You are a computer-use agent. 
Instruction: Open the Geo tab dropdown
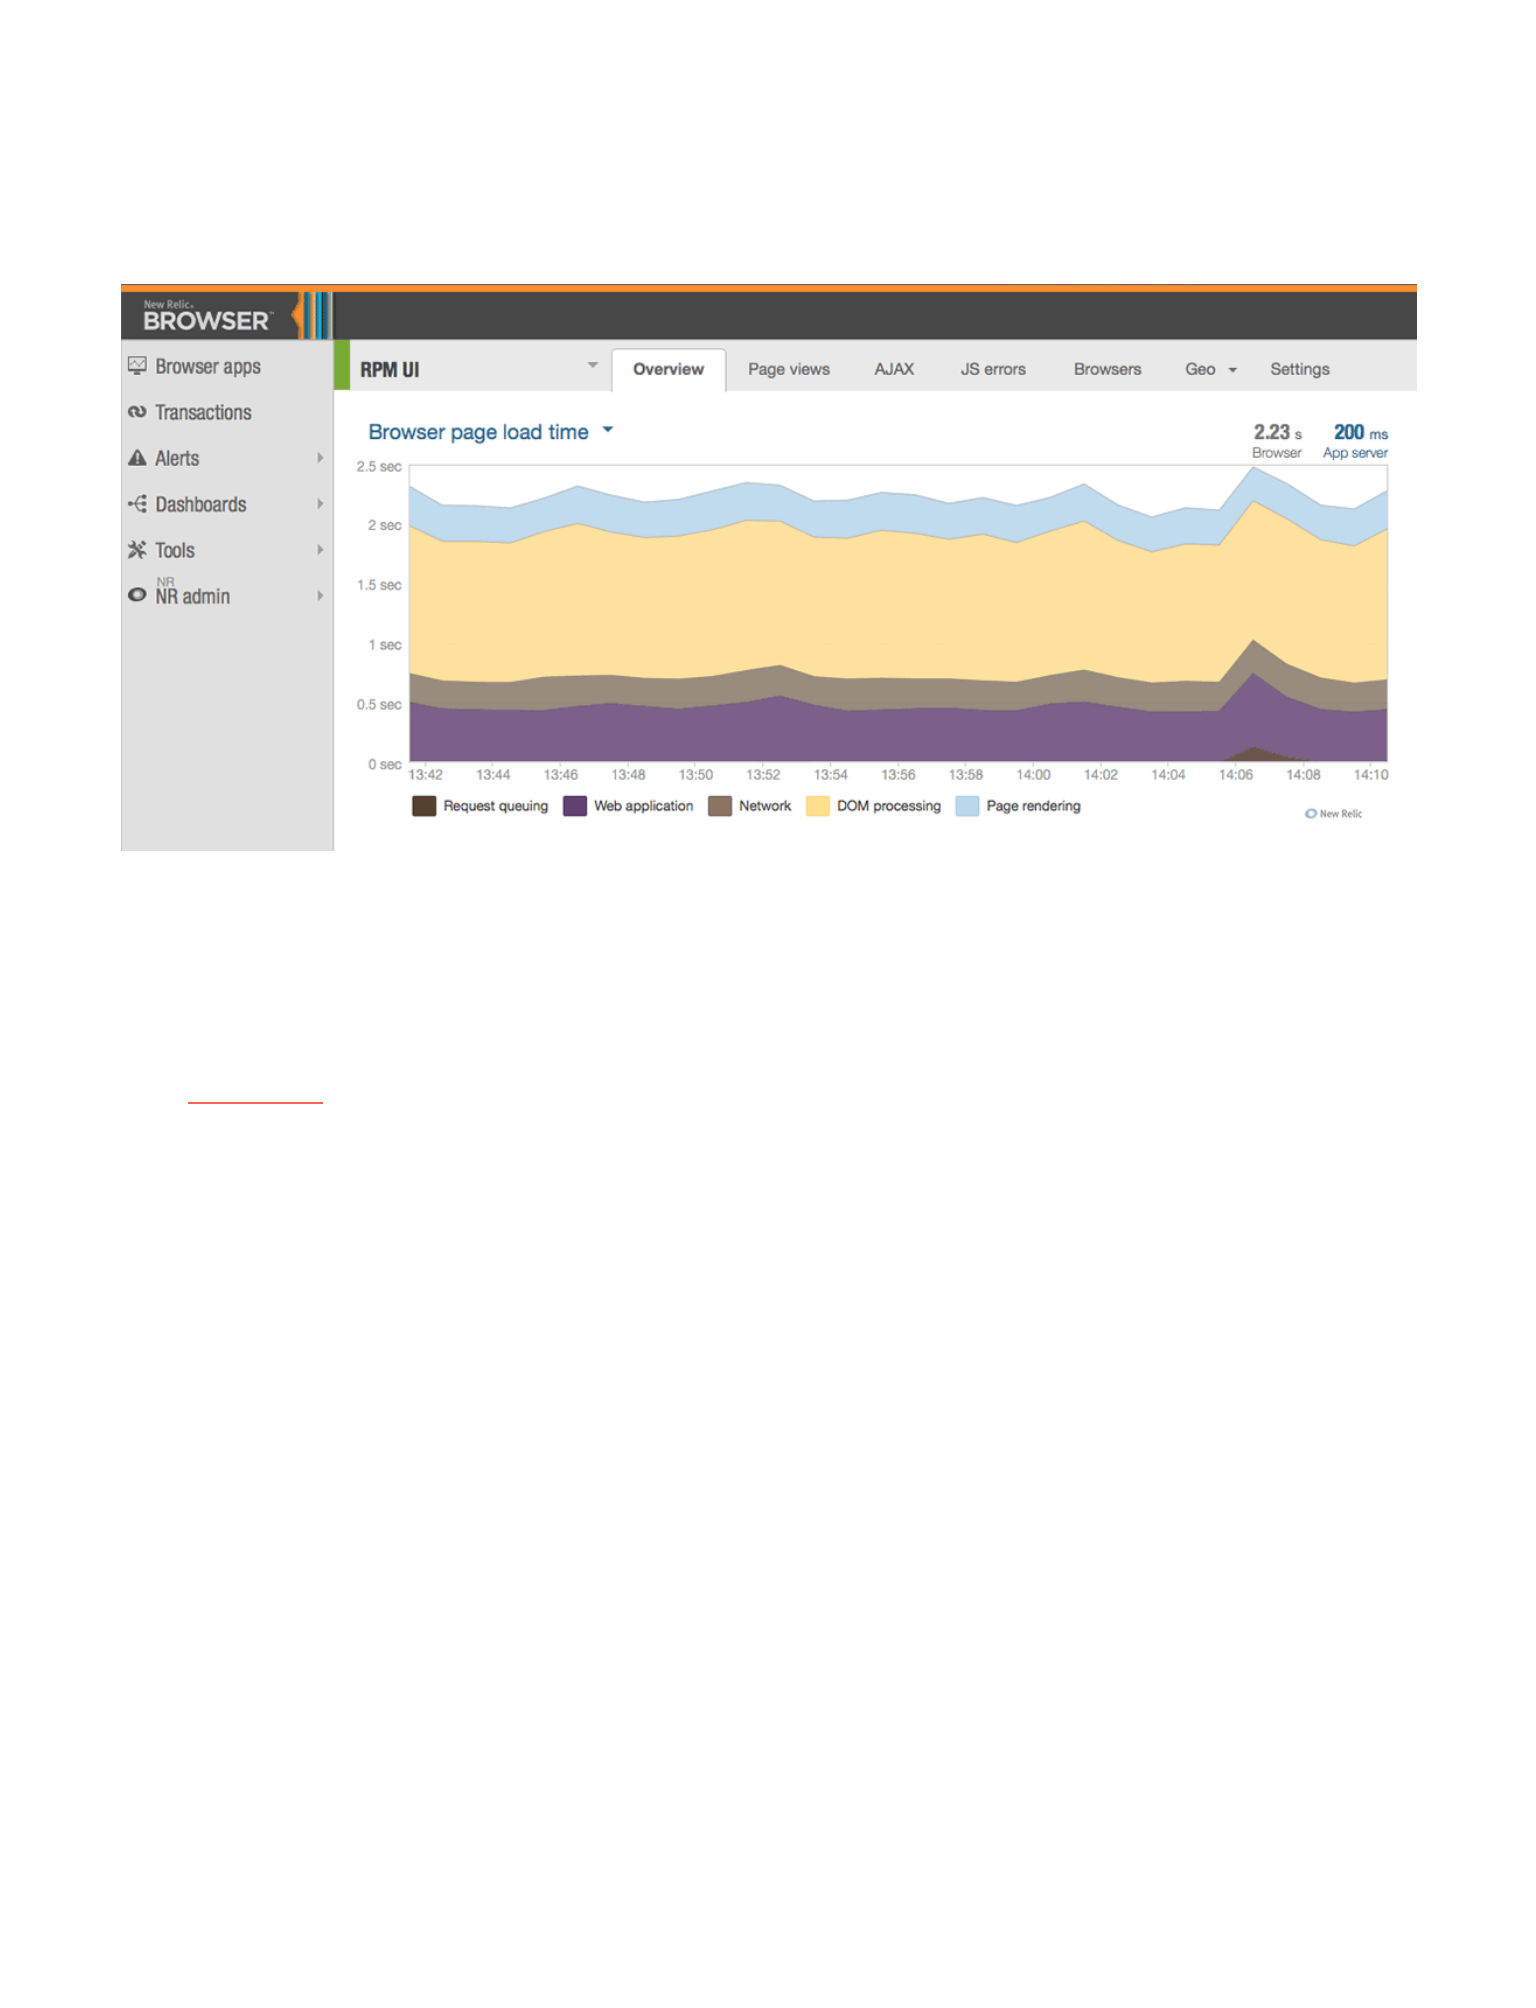[x=1233, y=370]
